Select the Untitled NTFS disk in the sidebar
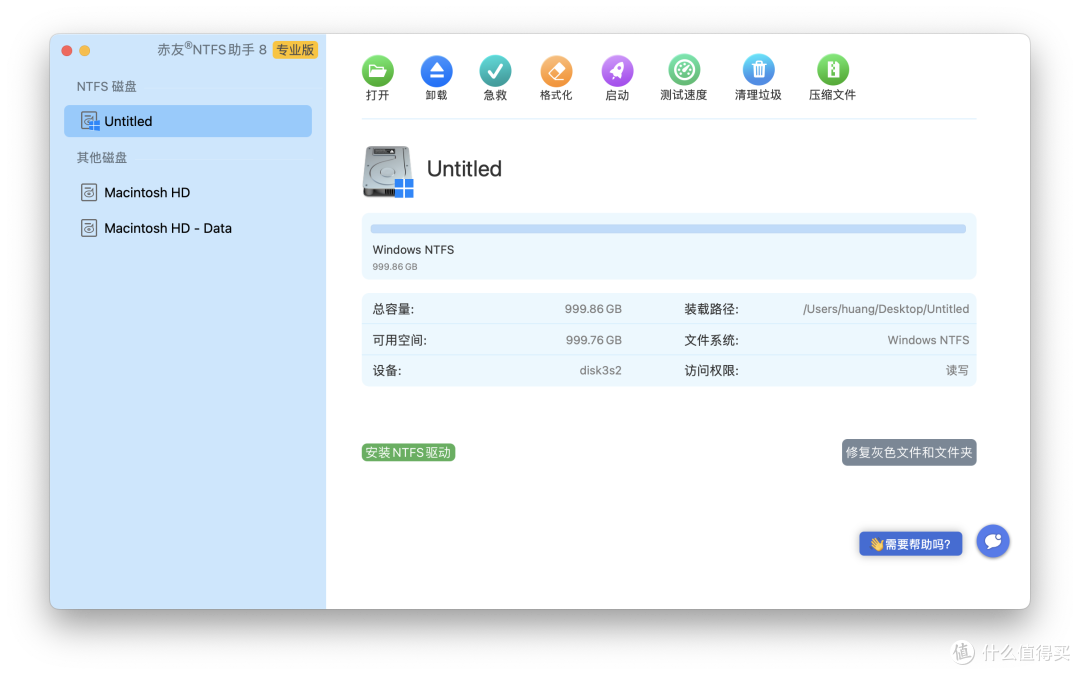Image resolution: width=1080 pixels, height=675 pixels. (x=188, y=121)
